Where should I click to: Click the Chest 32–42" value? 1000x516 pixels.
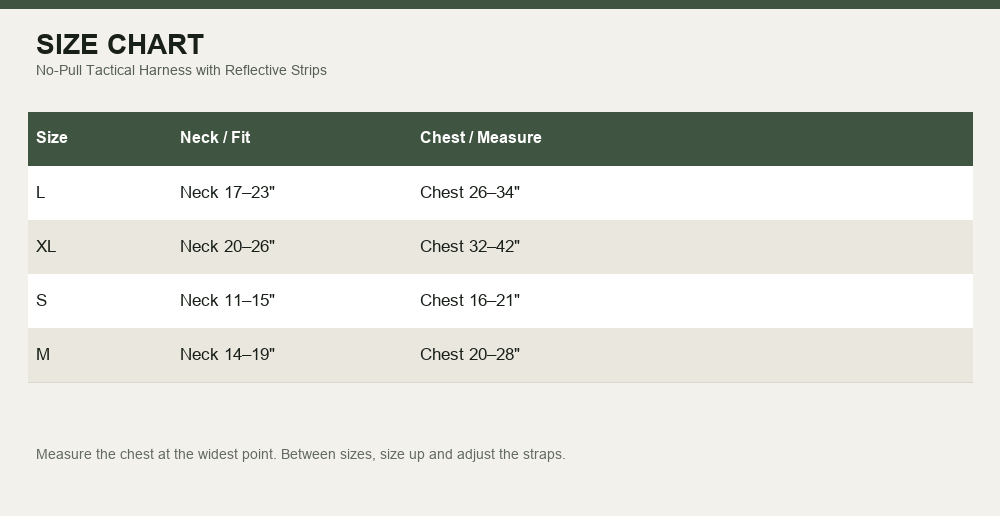470,246
